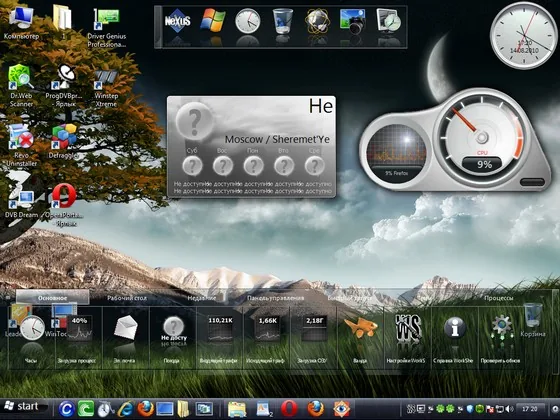Switch to the Основное shelf tab
Viewport: 560px width, 420px height.
click(x=52, y=298)
